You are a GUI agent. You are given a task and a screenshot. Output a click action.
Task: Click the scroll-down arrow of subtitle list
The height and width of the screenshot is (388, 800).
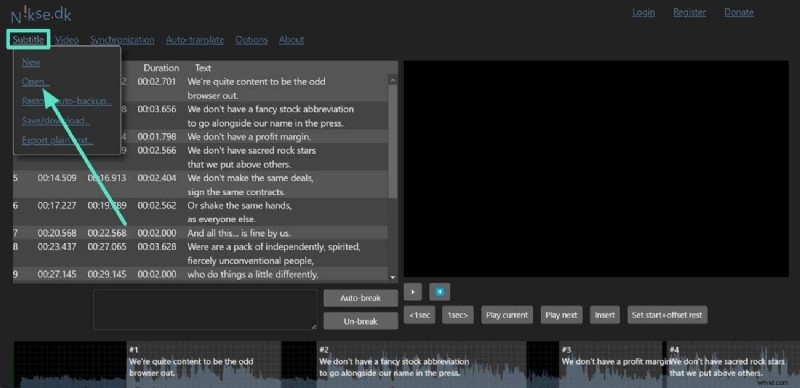[x=392, y=277]
